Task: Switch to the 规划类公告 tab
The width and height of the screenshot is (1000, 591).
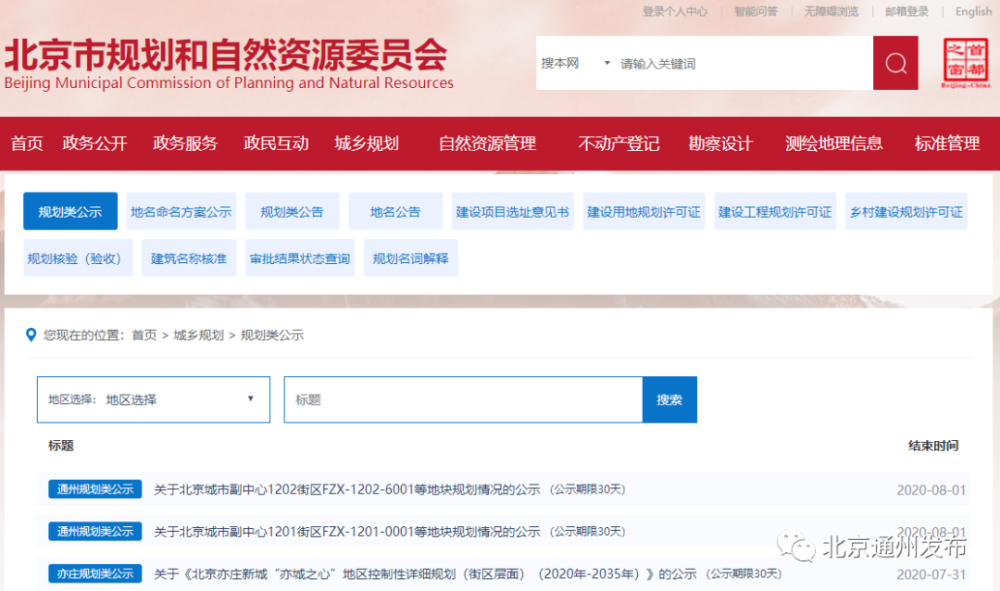Action: pos(289,211)
